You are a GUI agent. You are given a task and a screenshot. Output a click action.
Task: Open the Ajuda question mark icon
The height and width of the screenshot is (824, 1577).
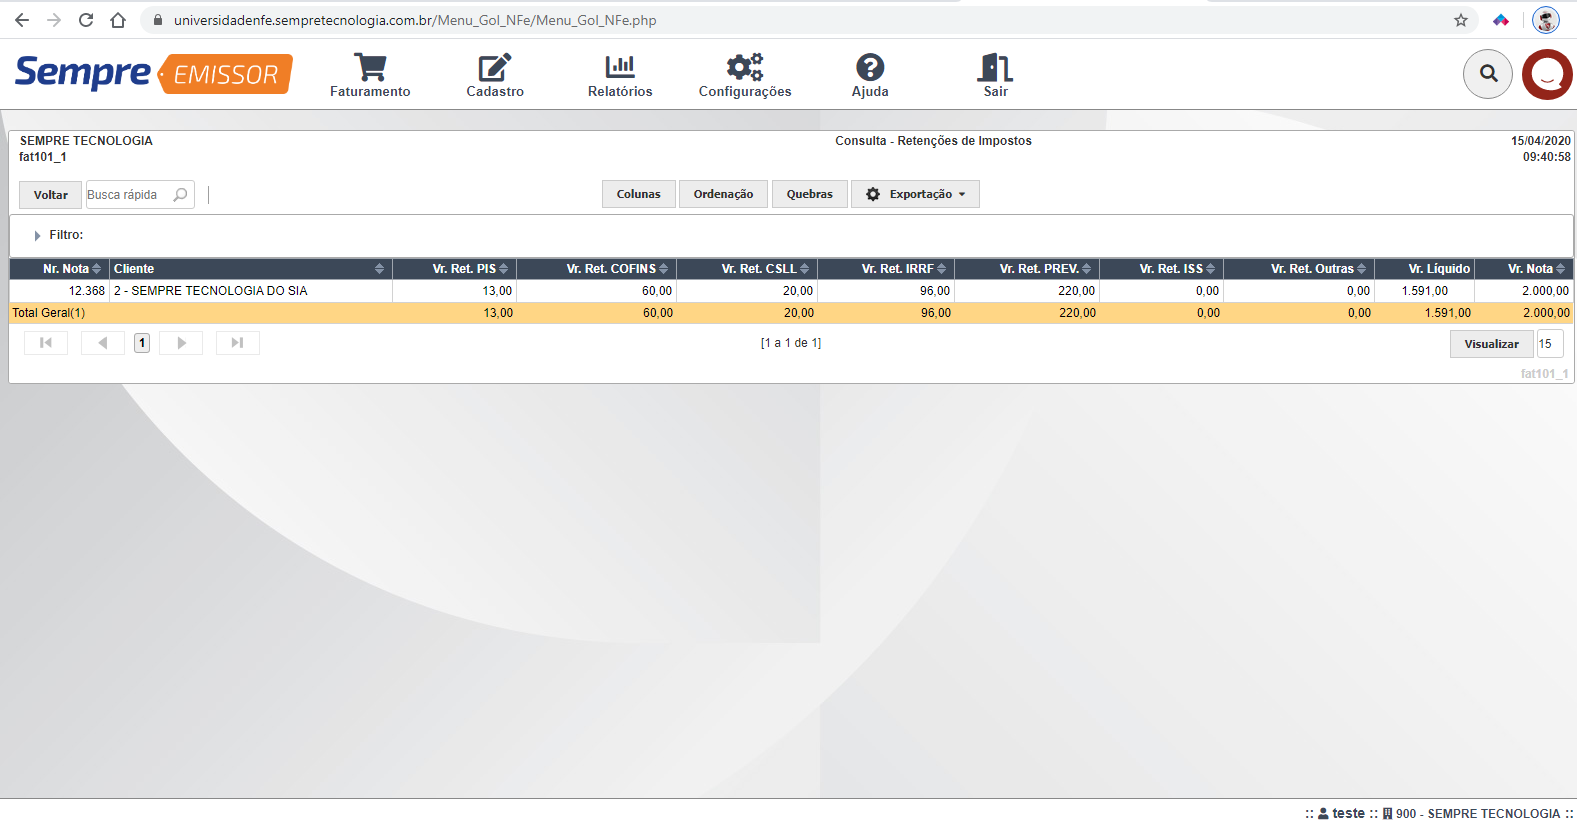pyautogui.click(x=870, y=75)
